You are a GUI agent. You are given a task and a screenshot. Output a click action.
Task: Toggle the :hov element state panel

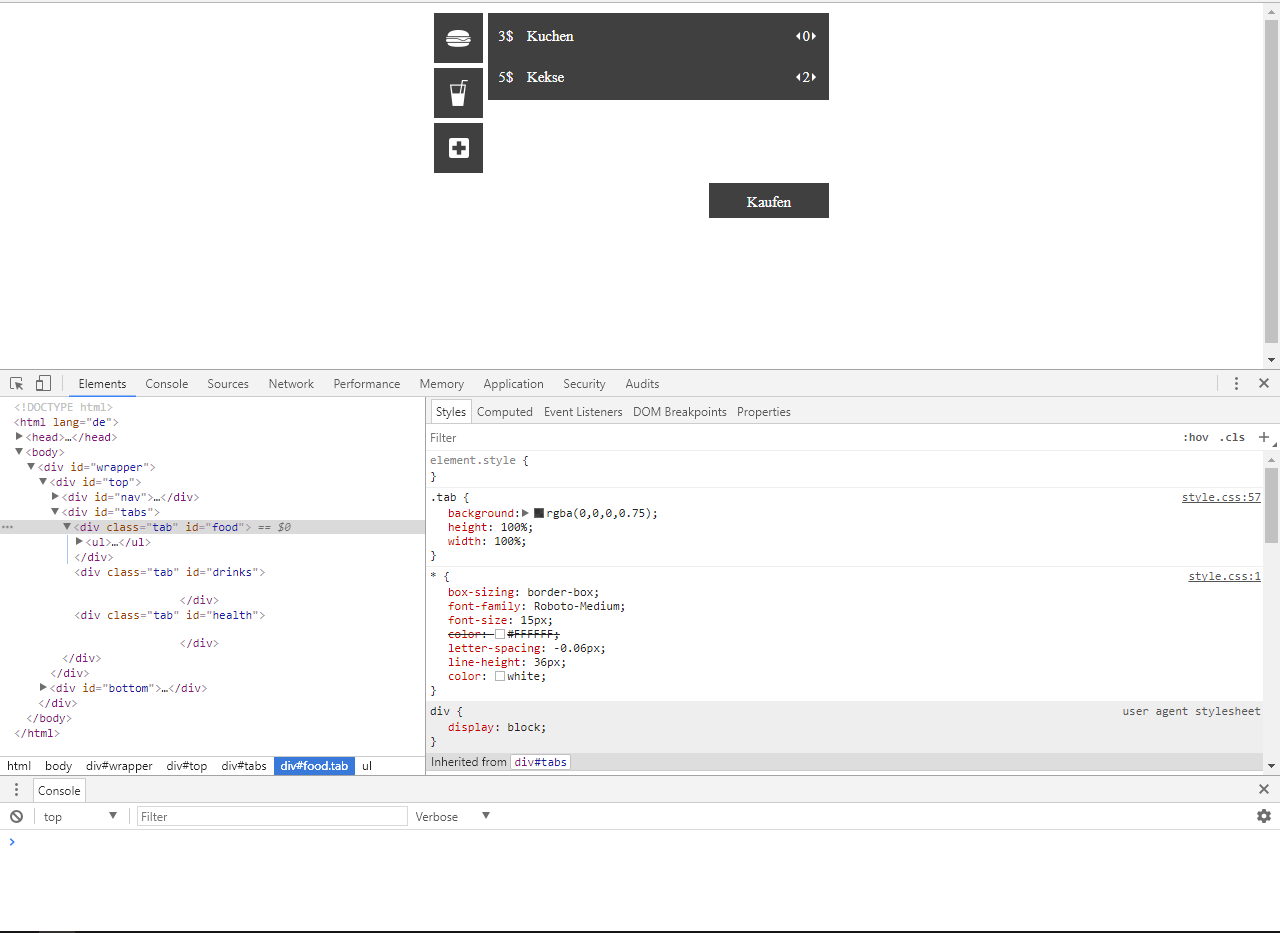pos(1195,437)
